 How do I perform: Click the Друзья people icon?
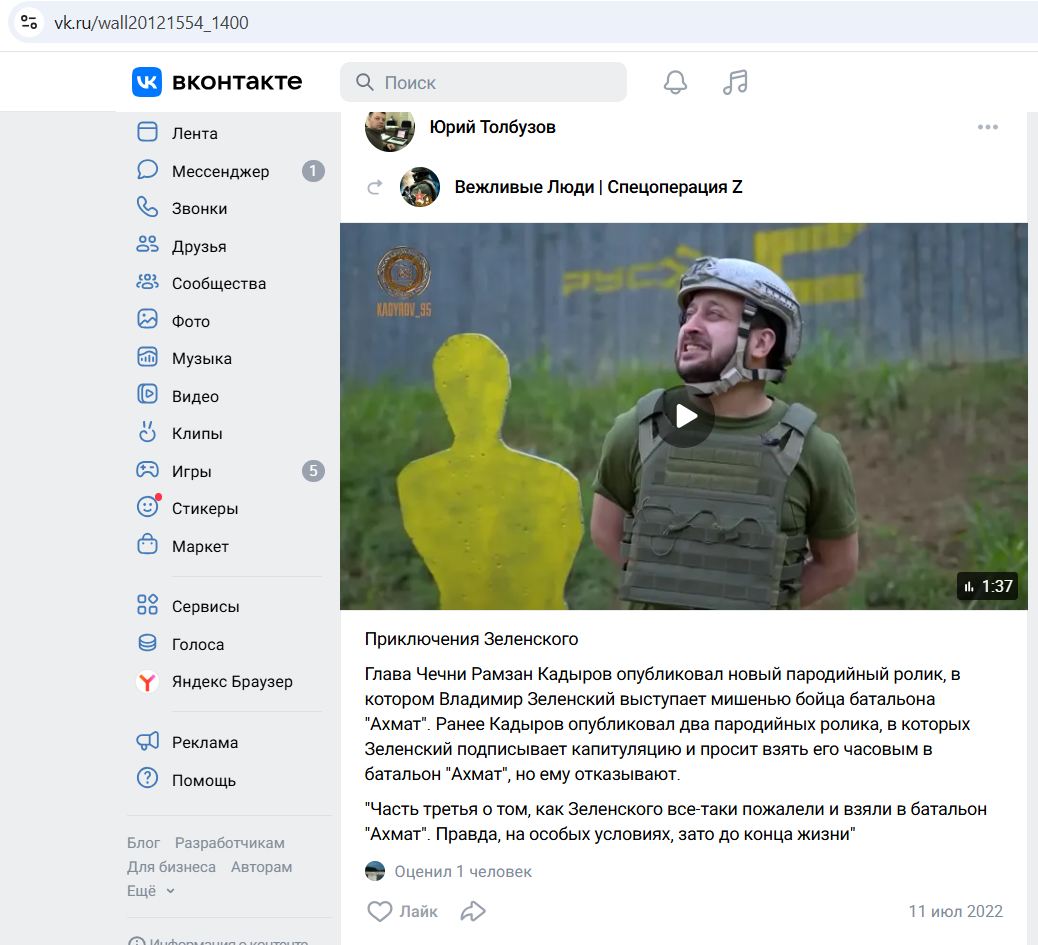[147, 245]
